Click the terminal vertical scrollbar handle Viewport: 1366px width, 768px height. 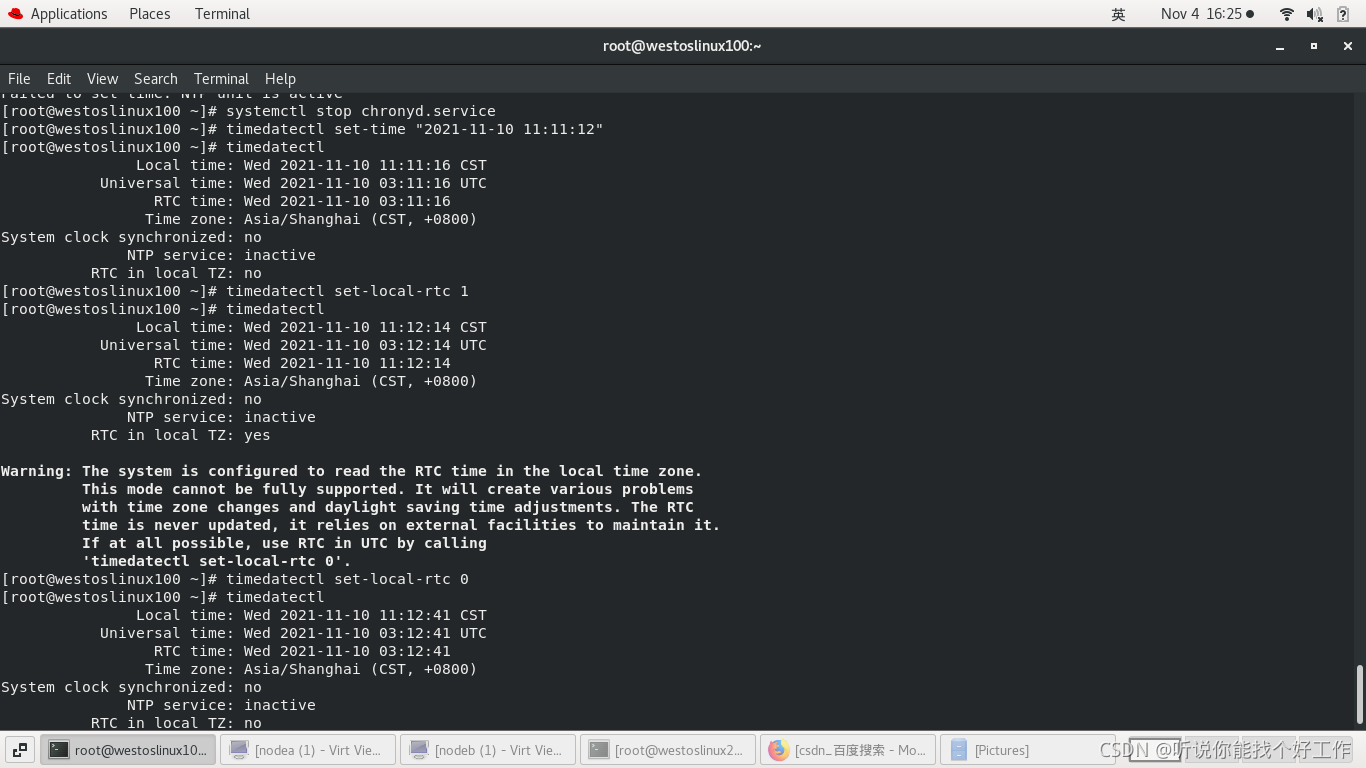1359,694
